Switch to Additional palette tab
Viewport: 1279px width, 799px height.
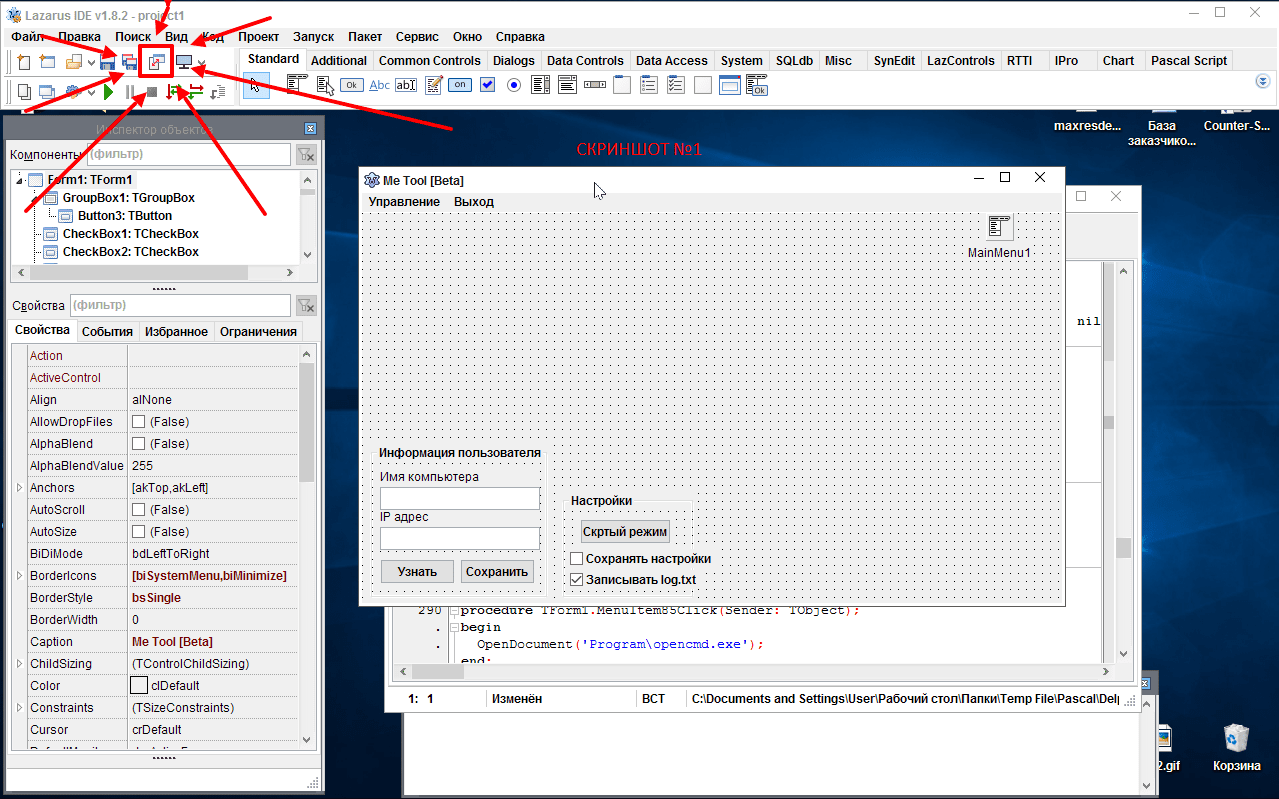click(x=339, y=60)
